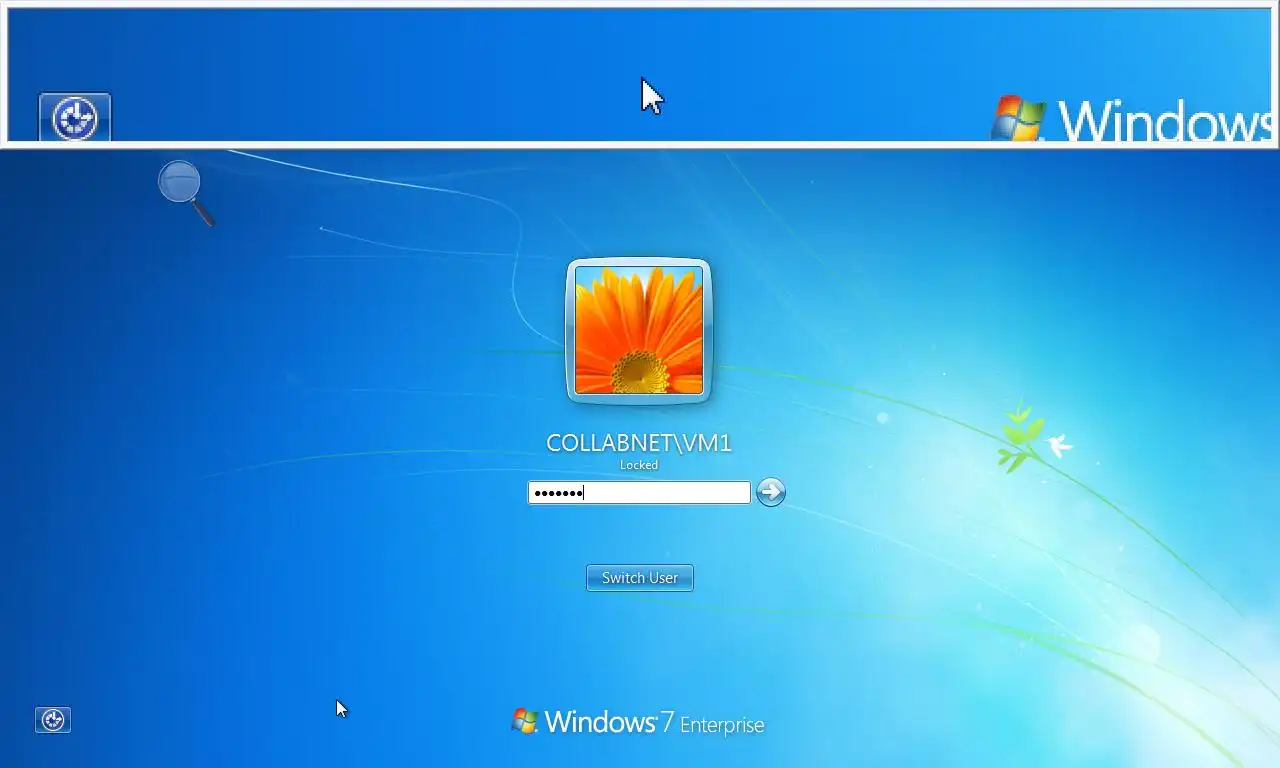Click the Magnifier glass icon
This screenshot has width=1280, height=768.
186,193
